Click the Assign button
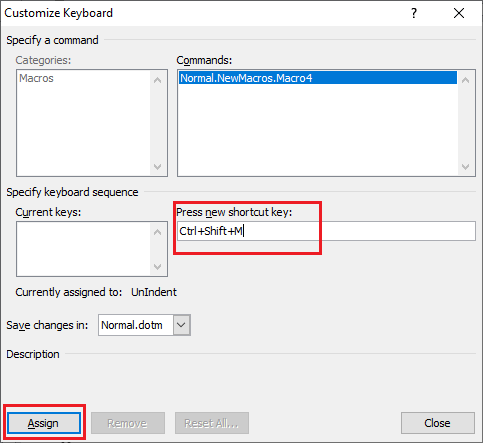The width and height of the screenshot is (483, 443). pyautogui.click(x=44, y=423)
